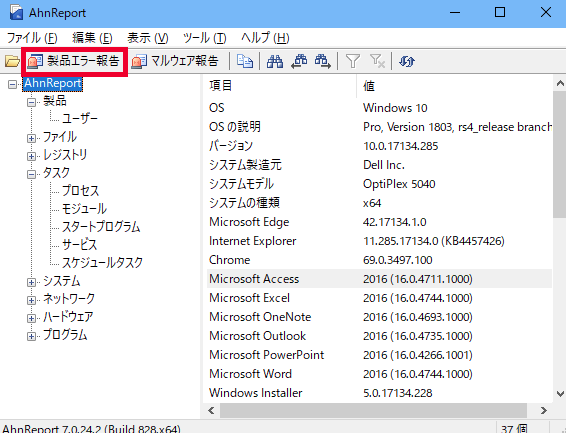Select the OS の説明 row

point(379,127)
